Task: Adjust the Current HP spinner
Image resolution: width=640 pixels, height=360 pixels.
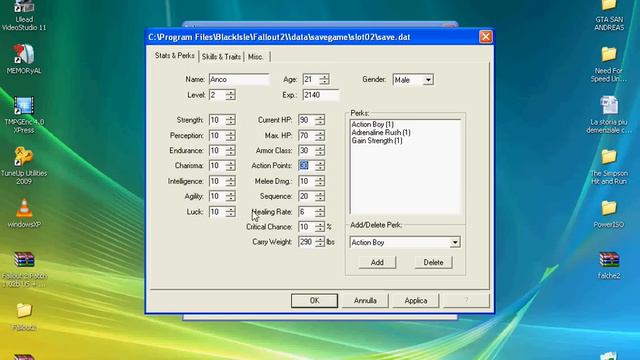Action: click(x=320, y=120)
